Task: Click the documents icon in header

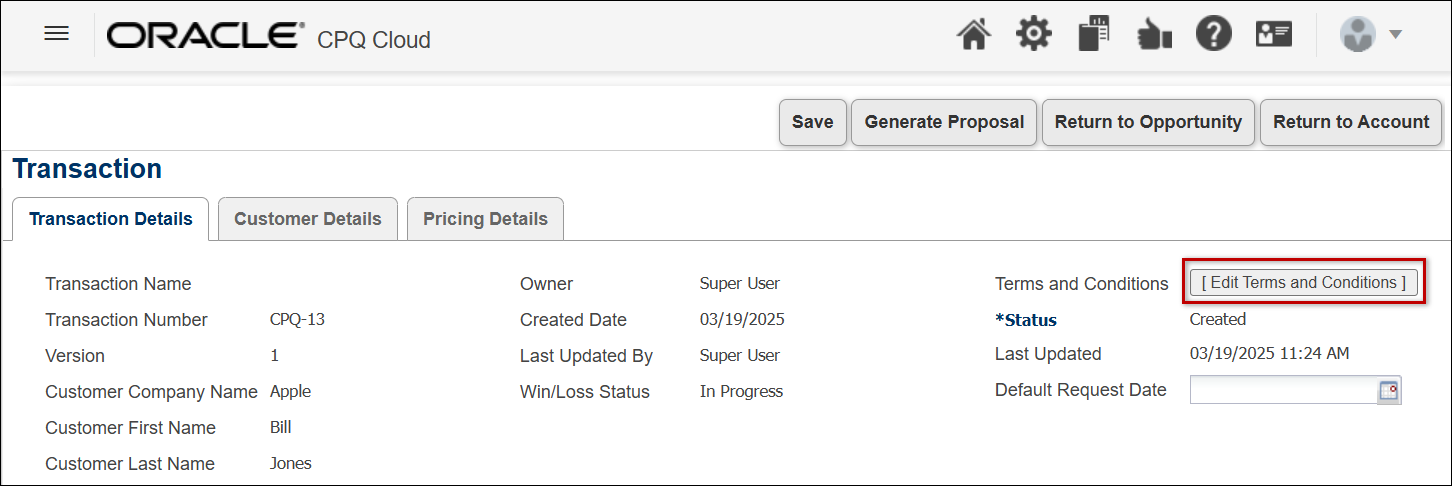Action: (1094, 35)
